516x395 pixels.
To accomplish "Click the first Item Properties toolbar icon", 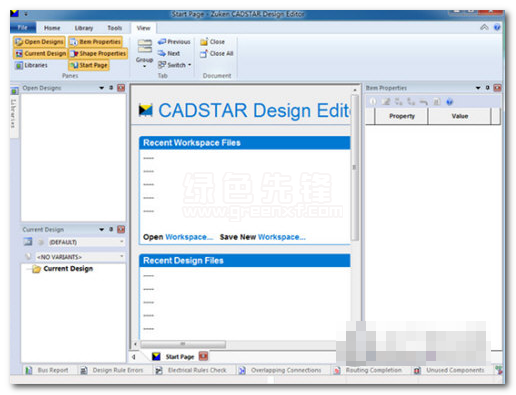I will (373, 102).
